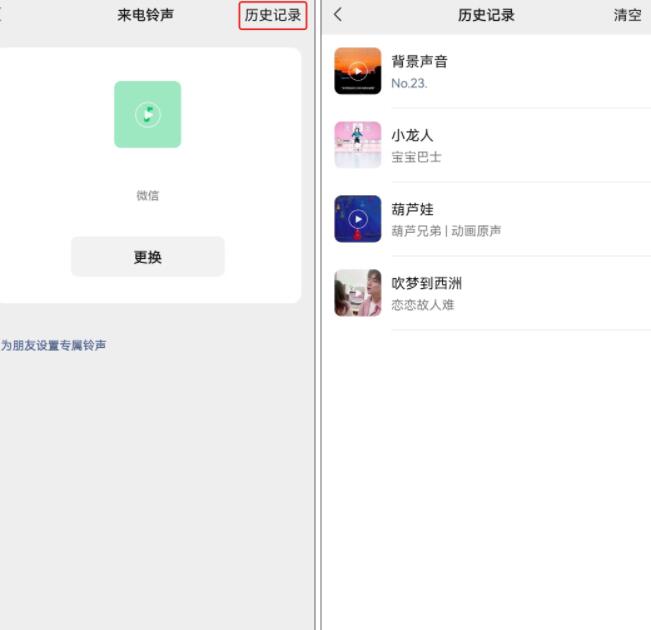
Task: Choose the 吹梦到西洲 title text
Action: (426, 283)
